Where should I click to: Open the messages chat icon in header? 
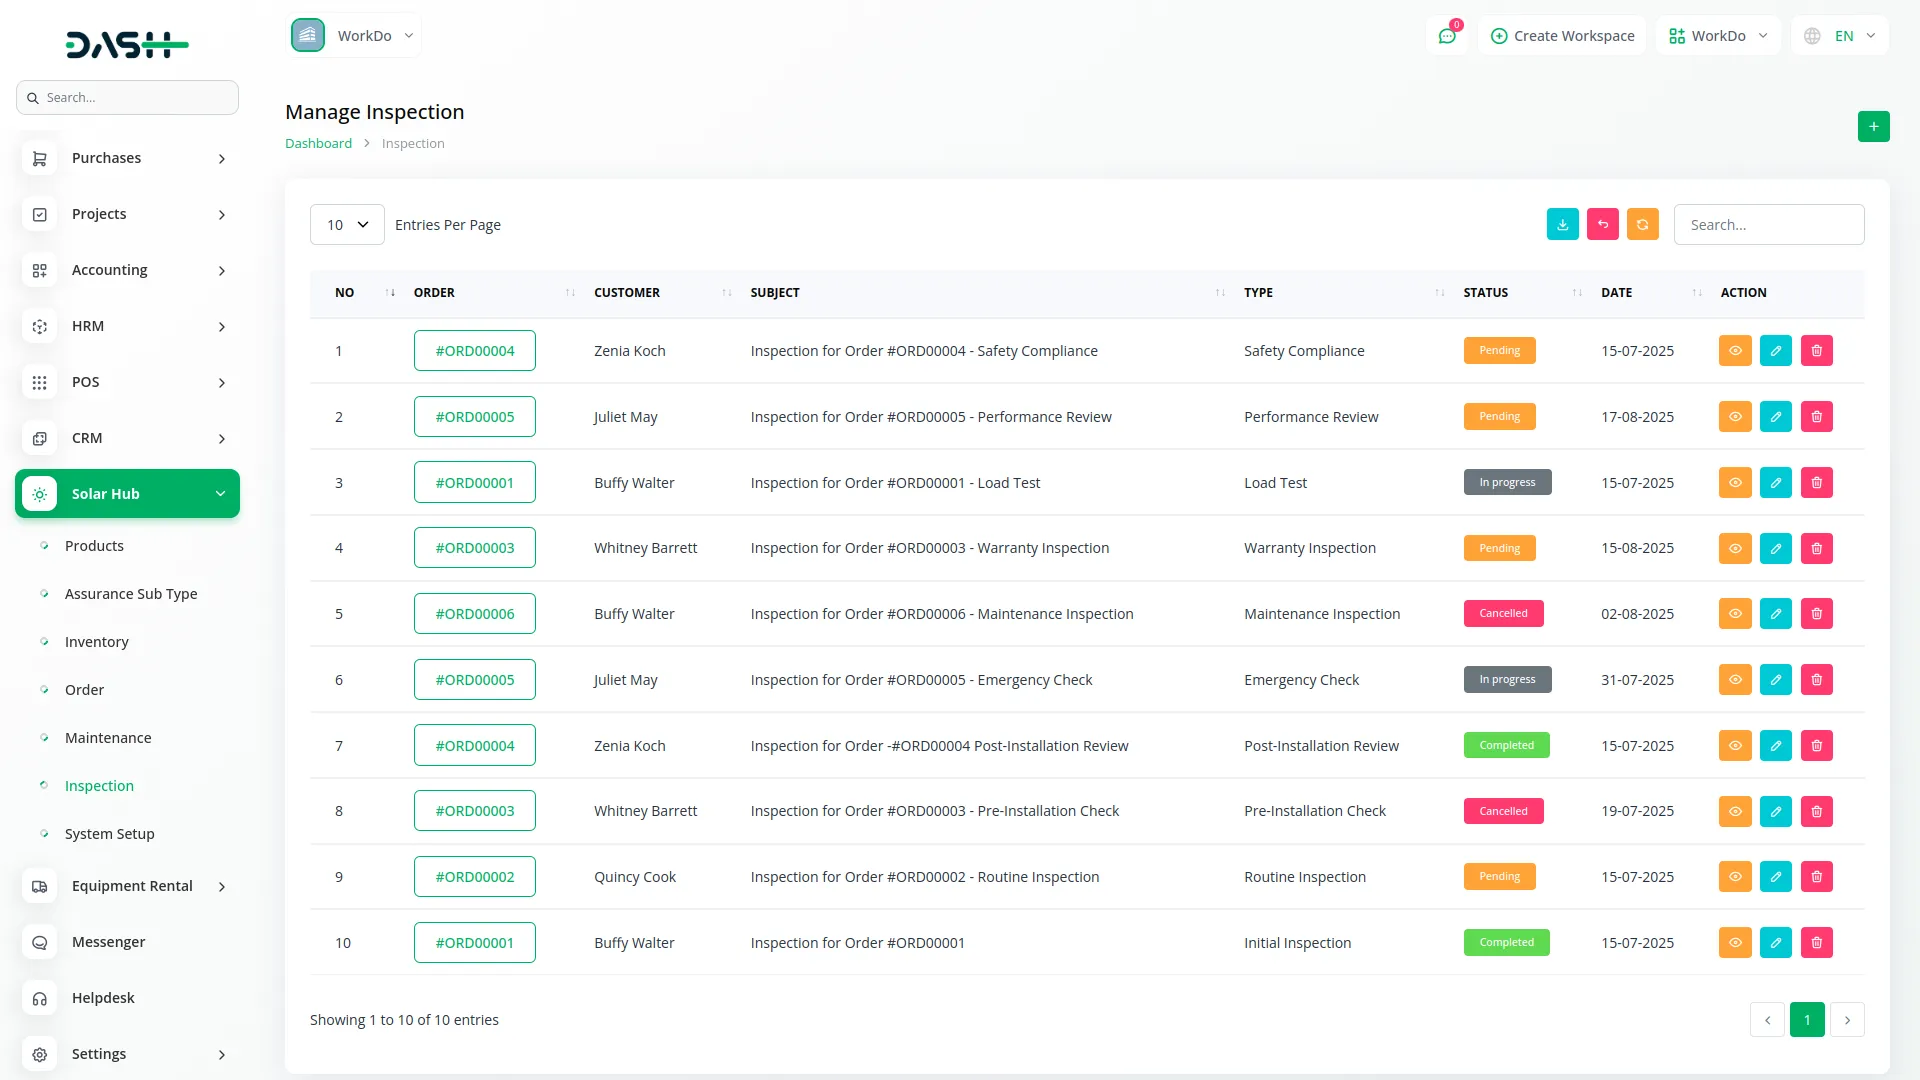(x=1446, y=36)
